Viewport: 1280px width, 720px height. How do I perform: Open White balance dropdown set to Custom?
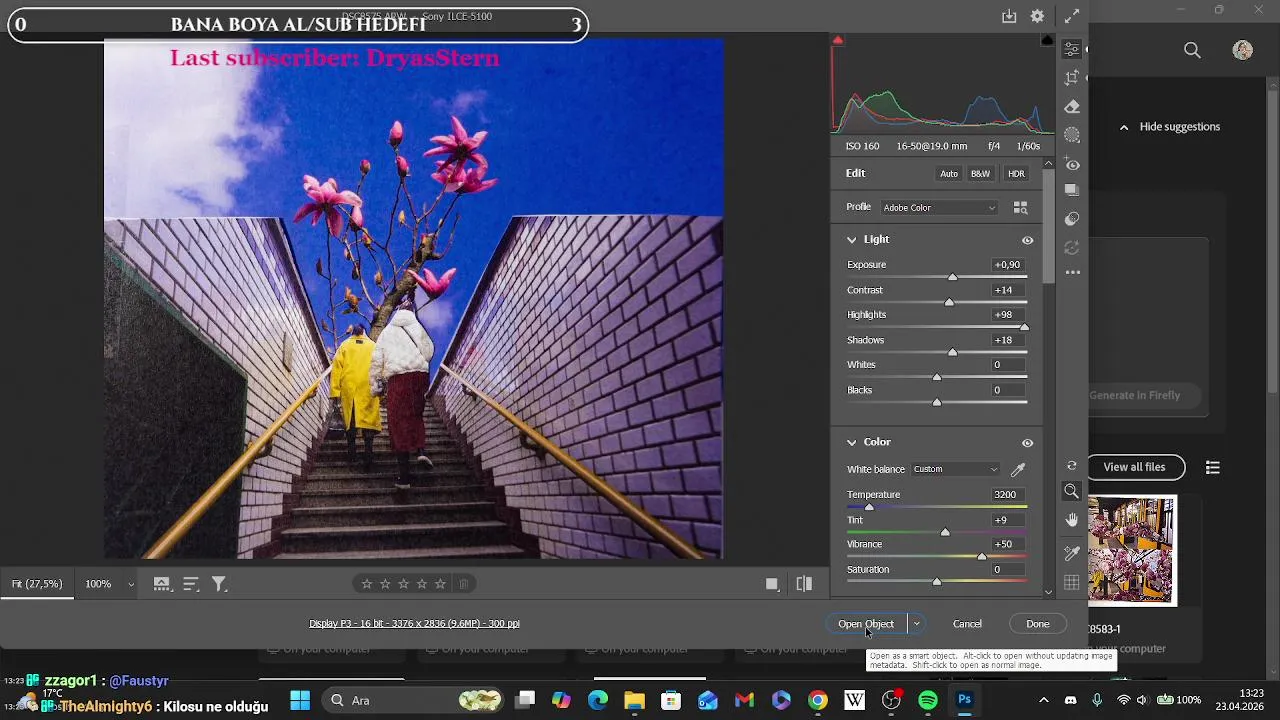[x=956, y=469]
